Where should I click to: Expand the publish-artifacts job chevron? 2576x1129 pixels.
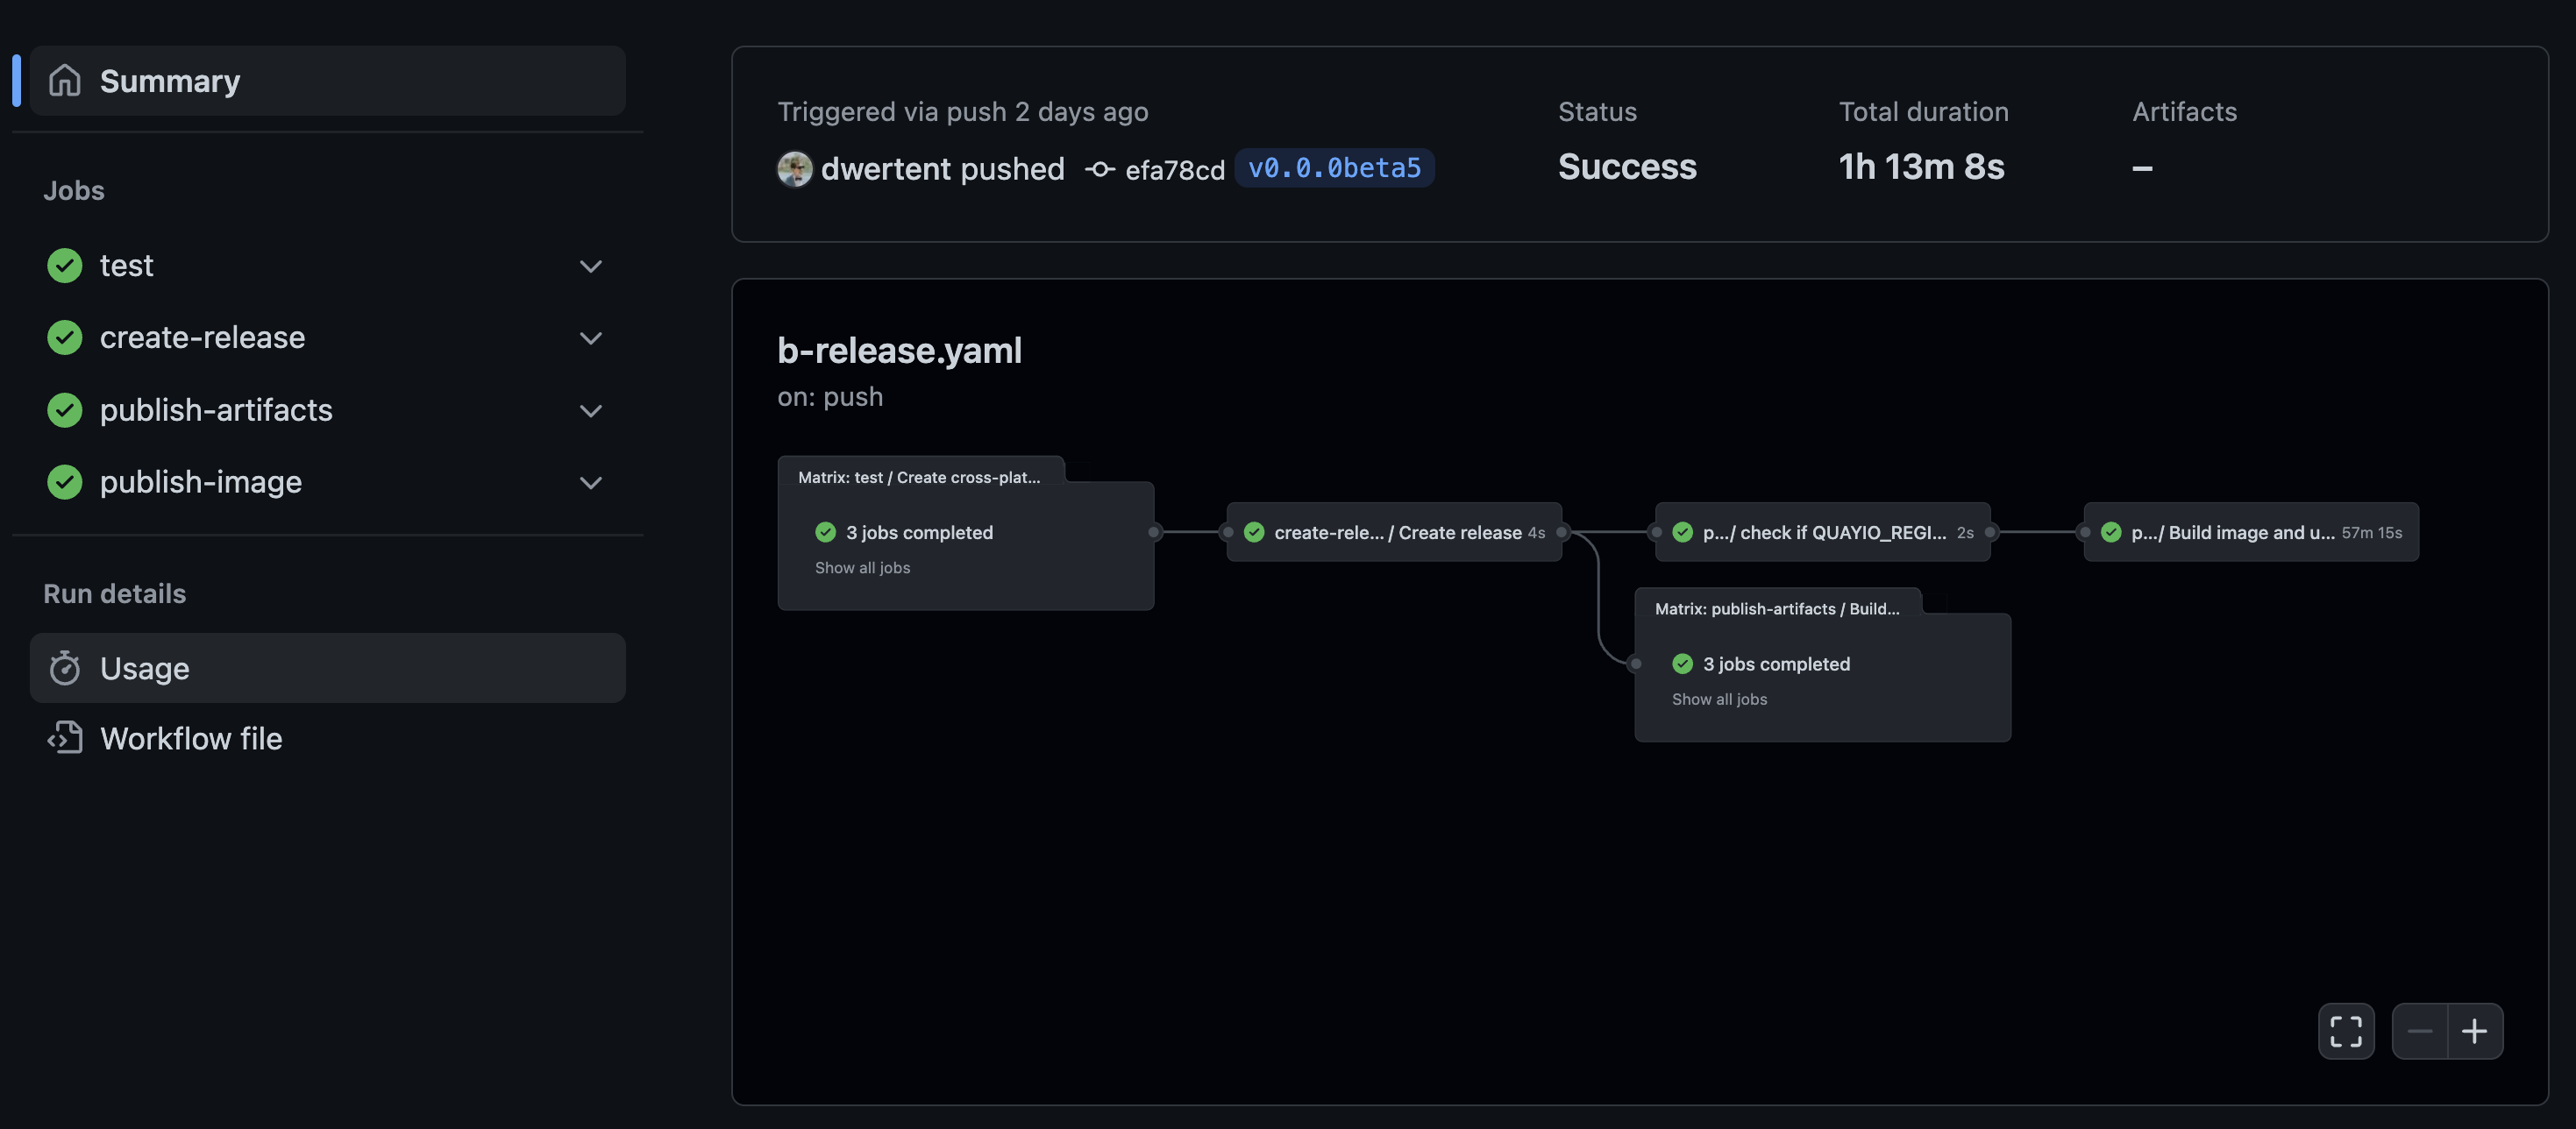591,410
